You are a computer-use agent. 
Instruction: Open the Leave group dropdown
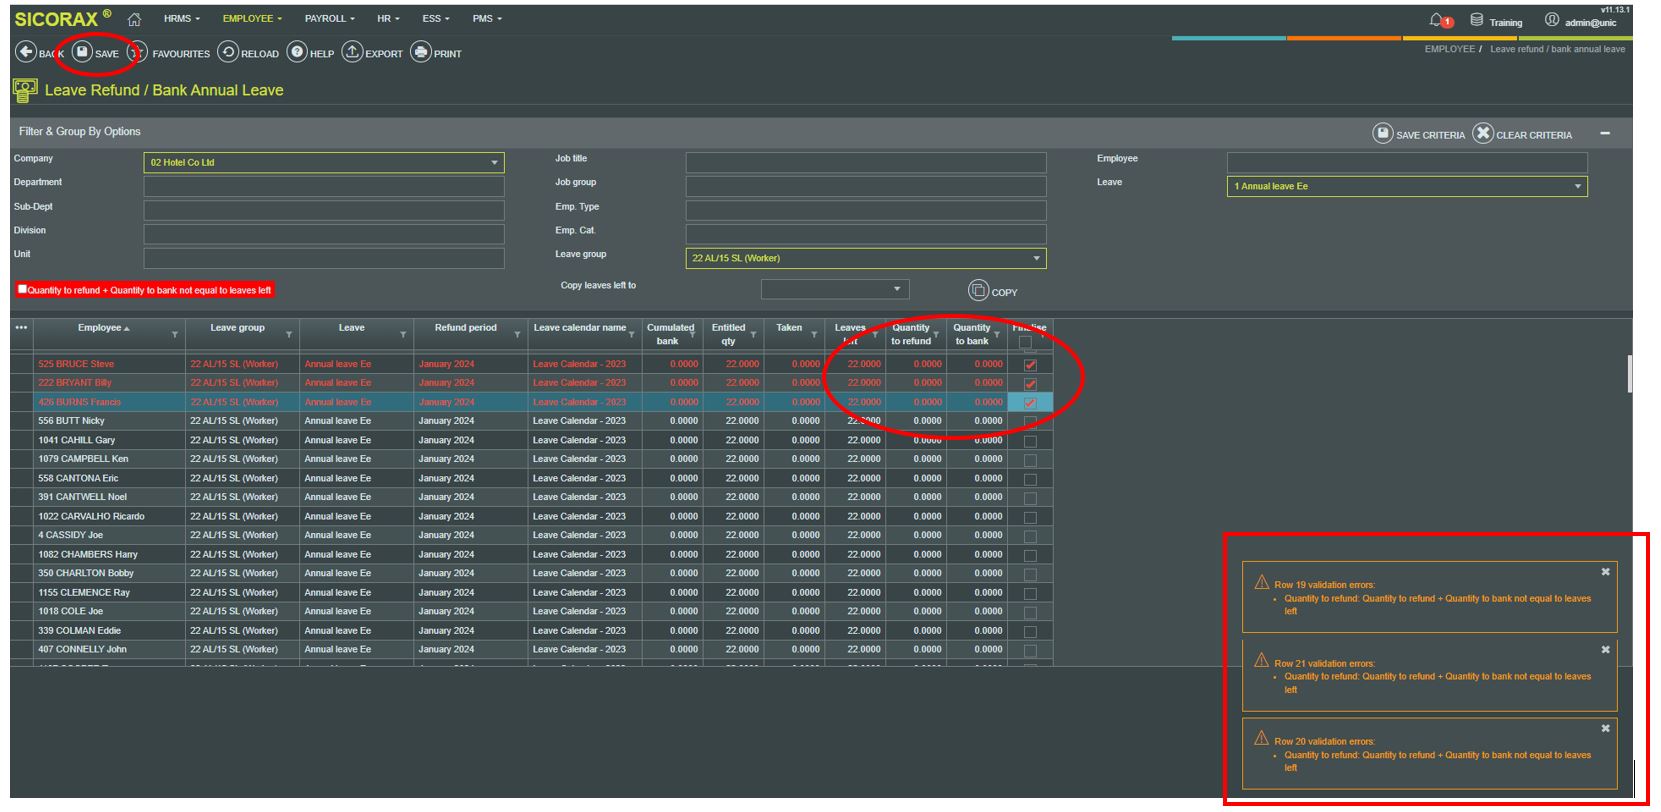click(x=1036, y=259)
